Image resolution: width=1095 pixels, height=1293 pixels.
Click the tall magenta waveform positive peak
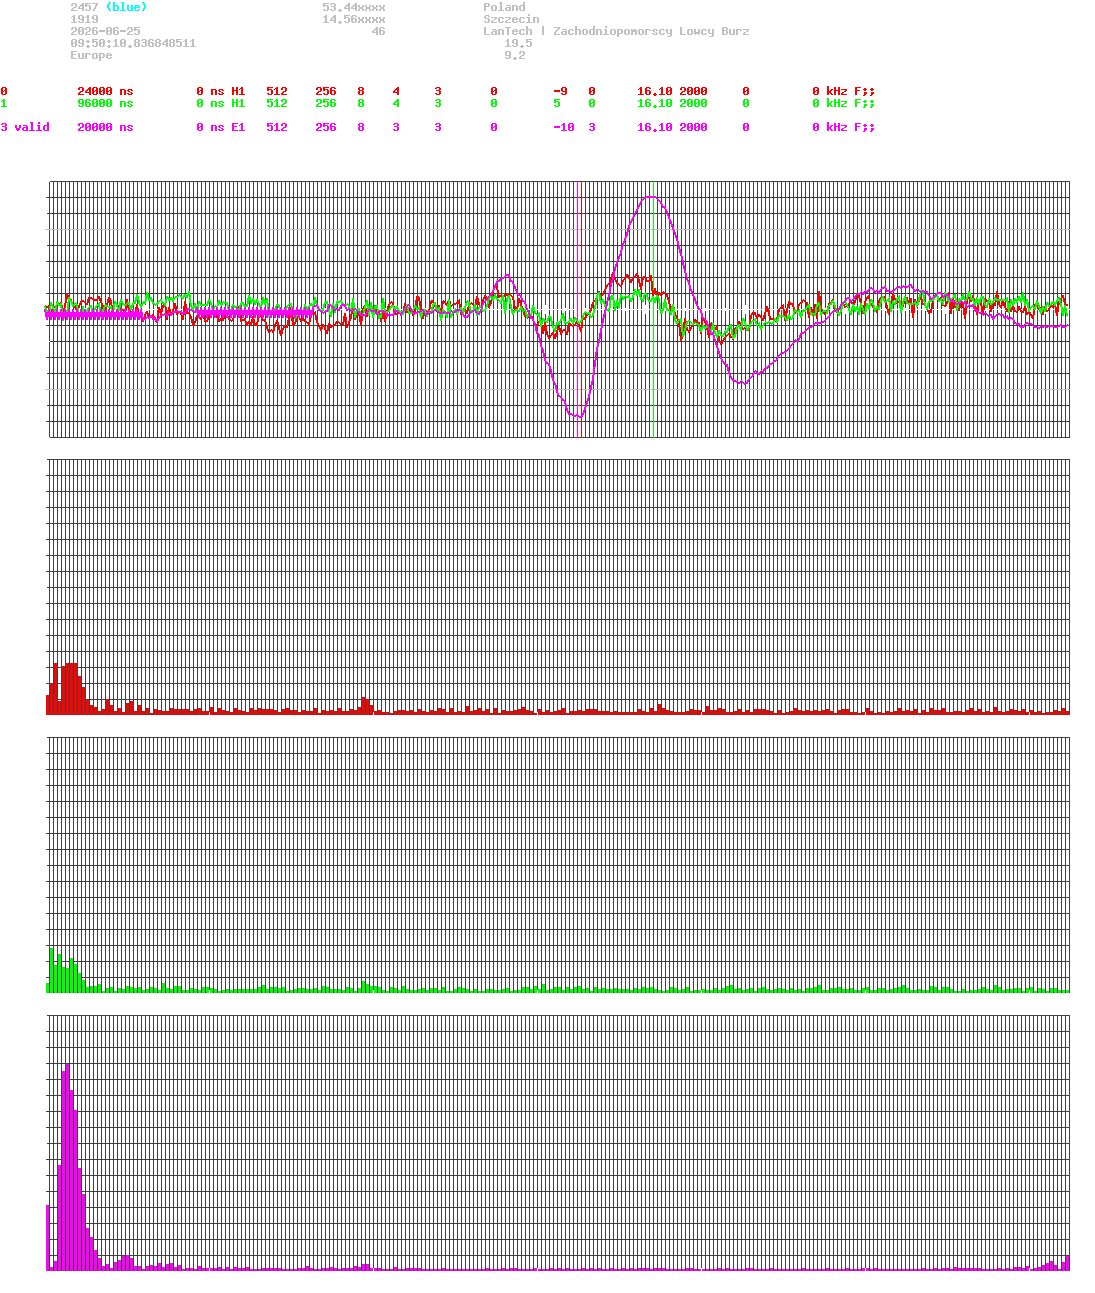click(651, 197)
